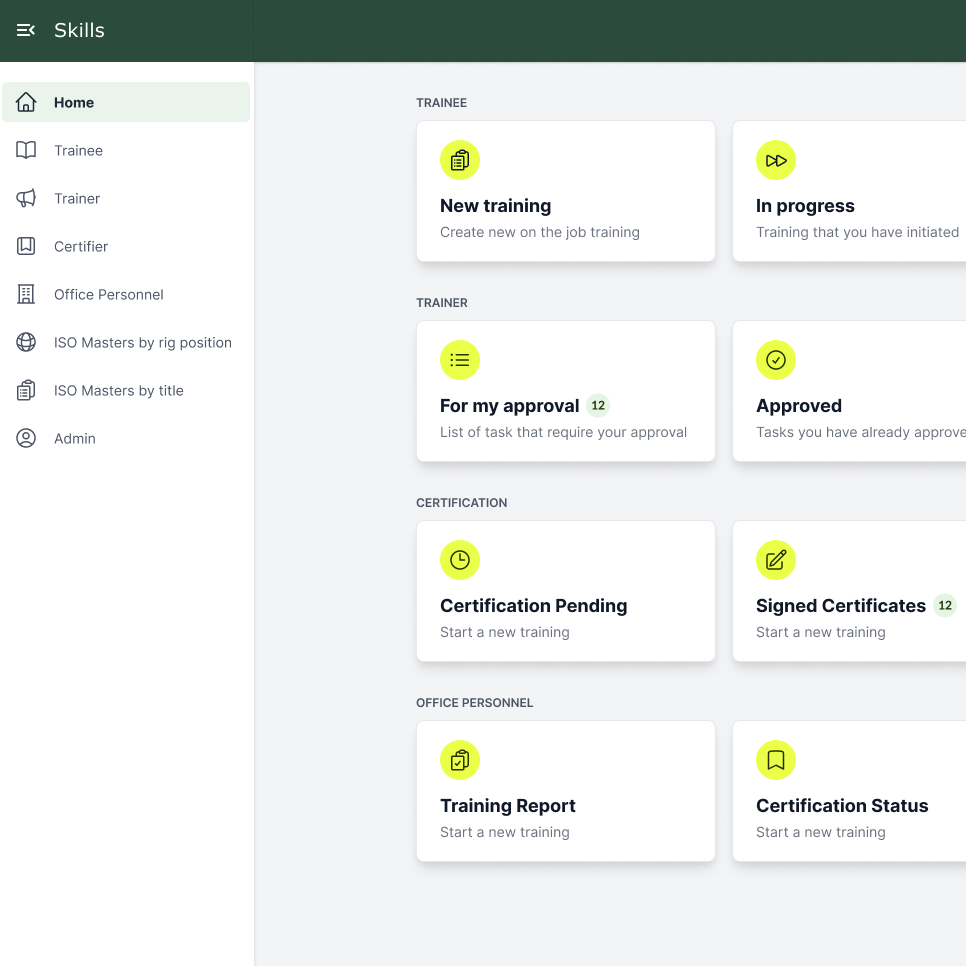Click the For my approval list icon
This screenshot has height=966, width=966.
(460, 360)
